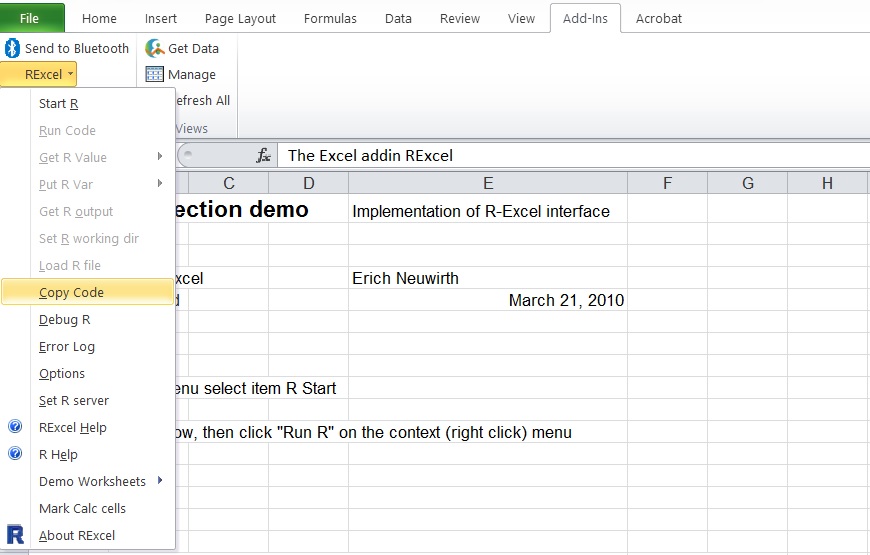870x555 pixels.
Task: Click Send to Bluetooth button
Action: (67, 48)
